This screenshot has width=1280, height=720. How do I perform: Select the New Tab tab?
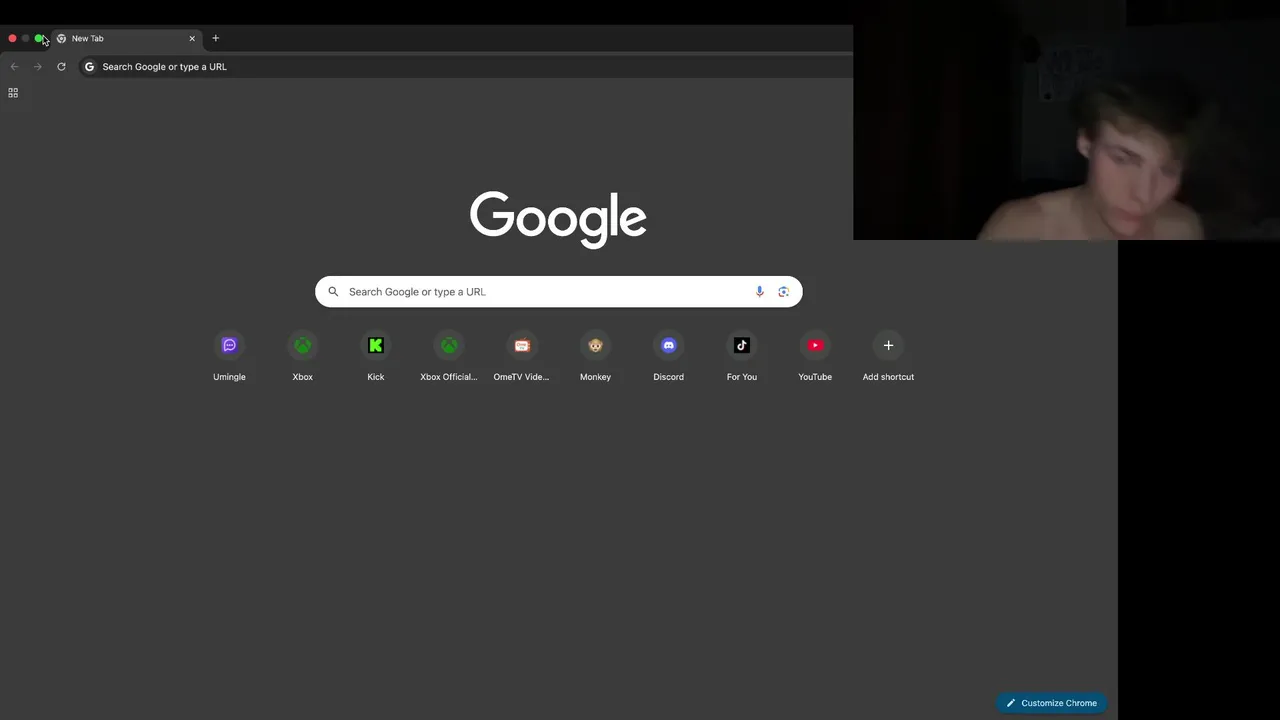click(x=126, y=38)
